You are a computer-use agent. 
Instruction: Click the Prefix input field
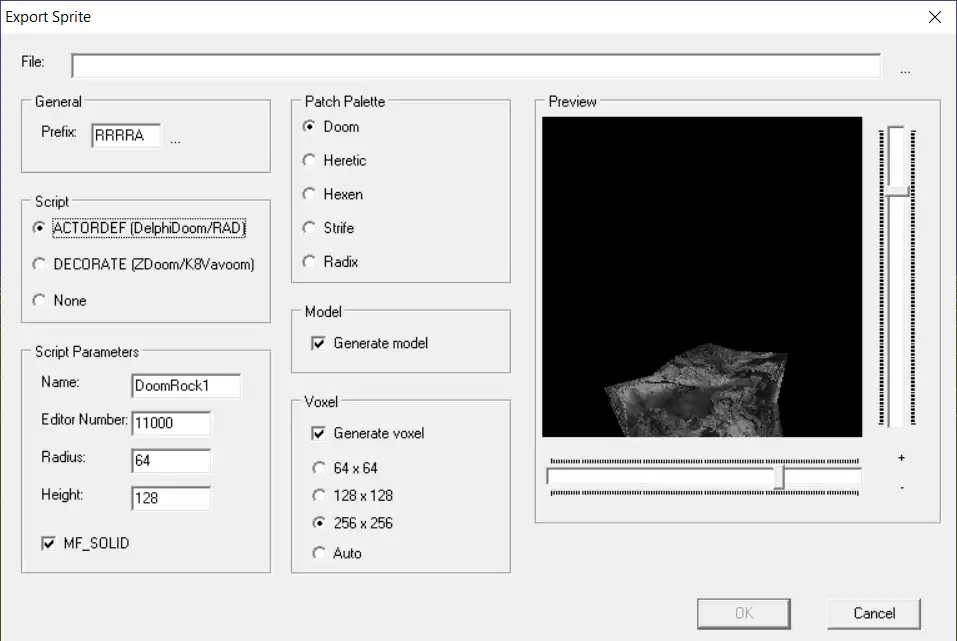coord(126,136)
